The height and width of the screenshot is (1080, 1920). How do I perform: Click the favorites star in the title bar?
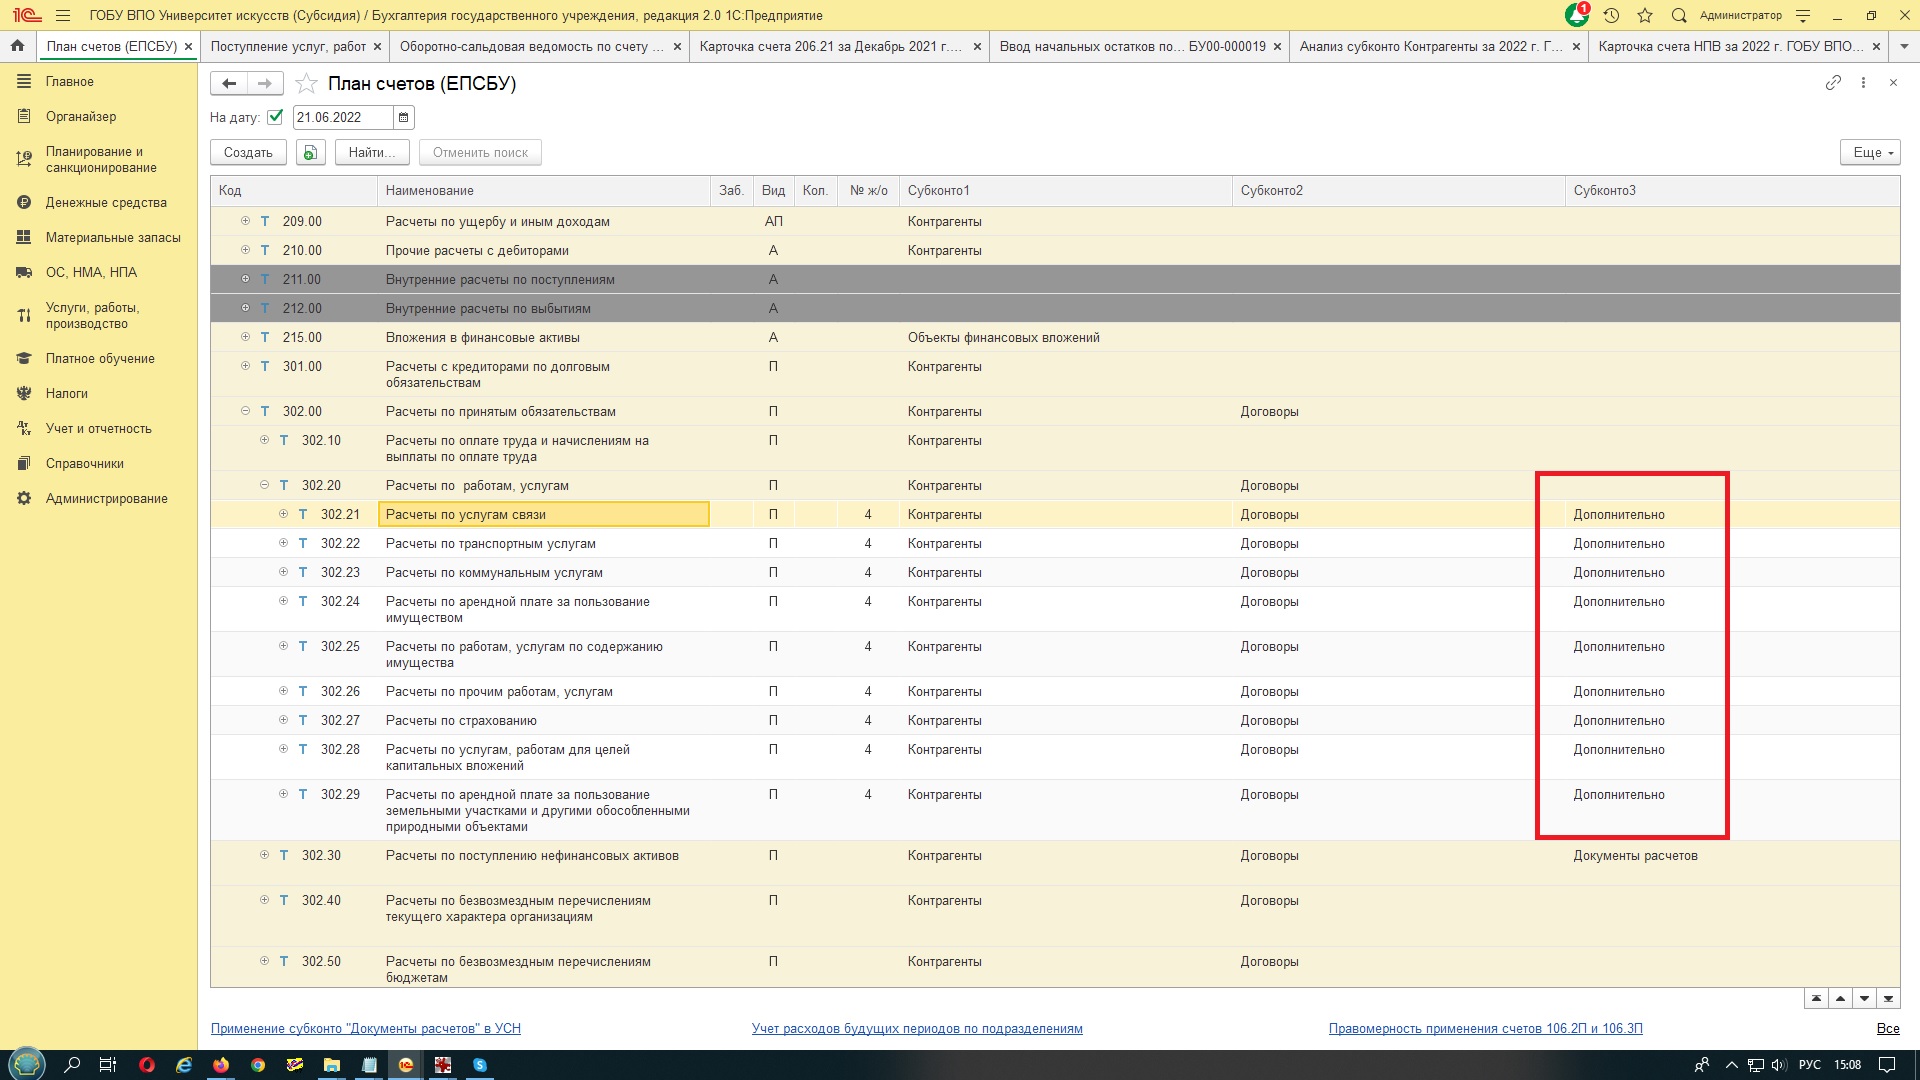[x=1645, y=15]
